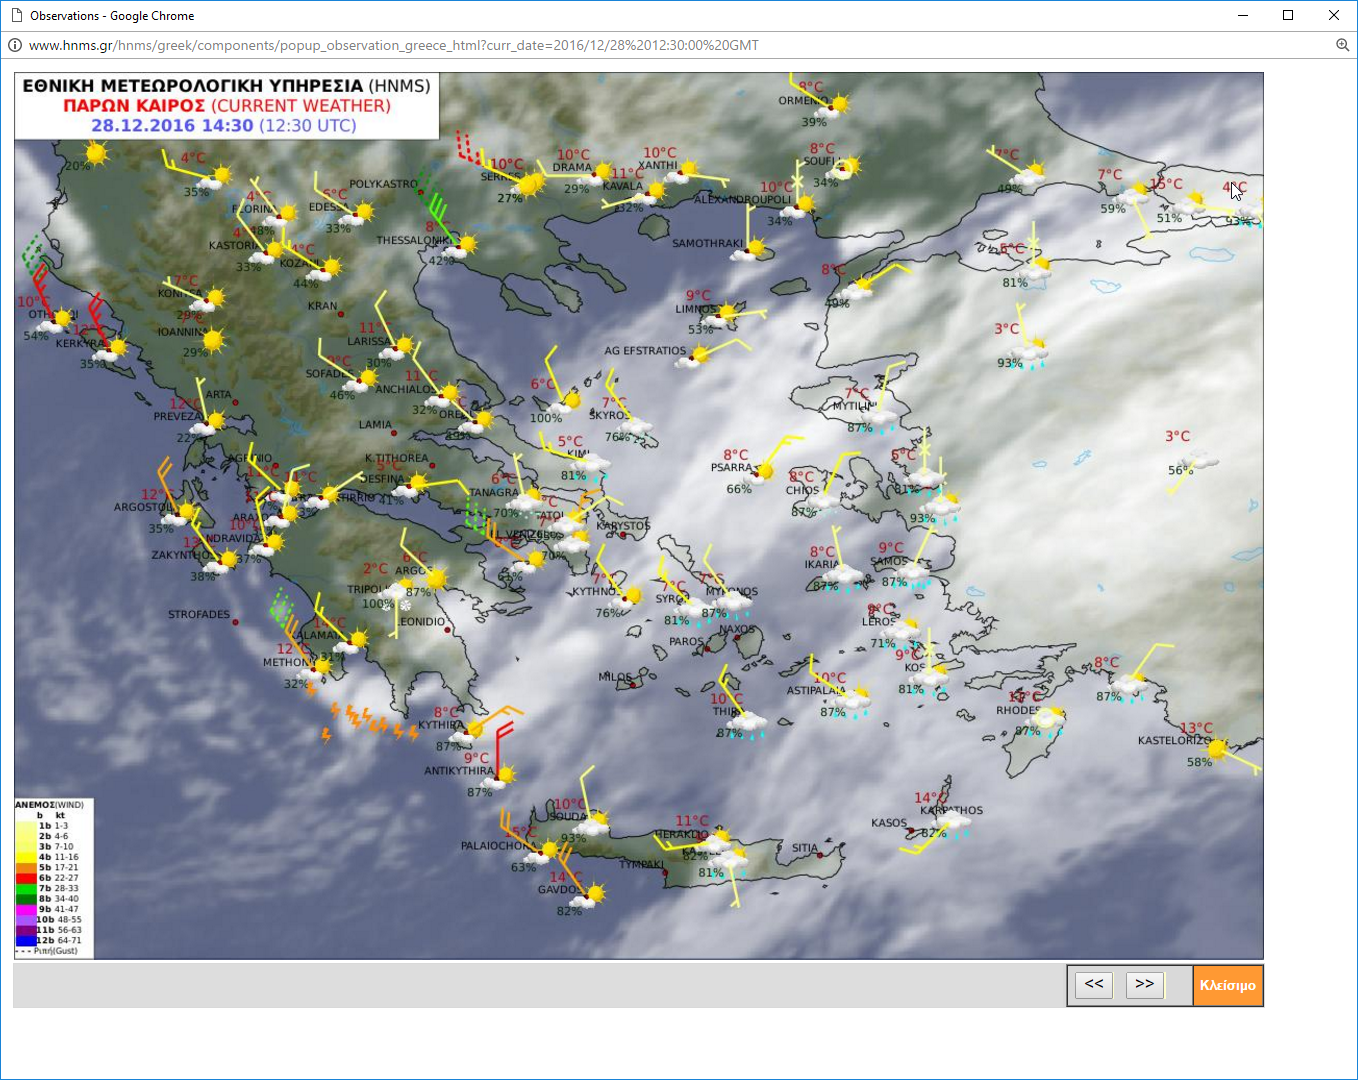
Task: Click the "Πνοή(Gust)" legend entry
Action: pyautogui.click(x=48, y=951)
